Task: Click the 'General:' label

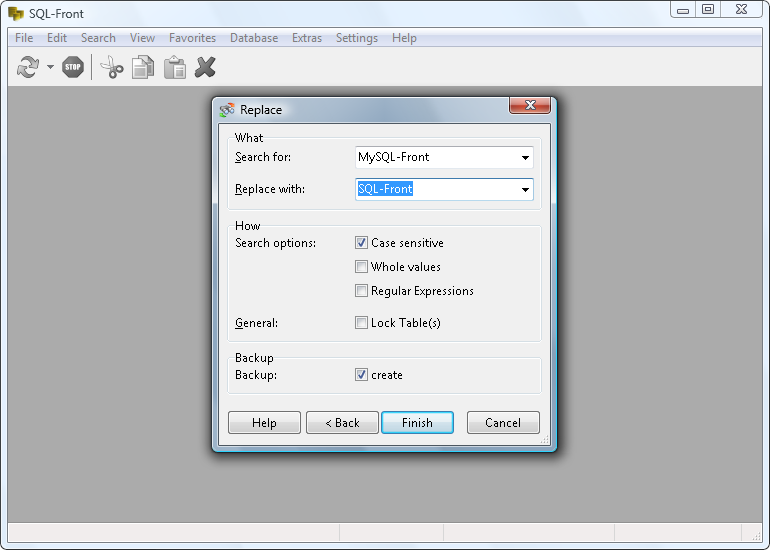Action: (x=256, y=323)
